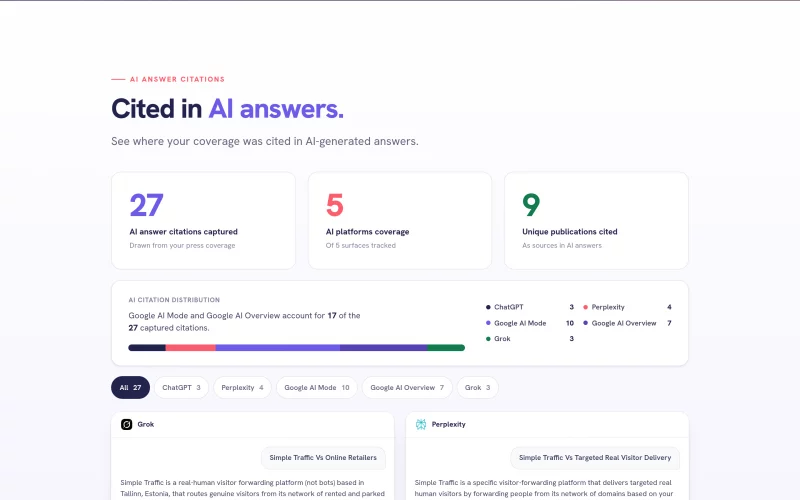Click 'AI platforms coverage' label

coord(367,232)
